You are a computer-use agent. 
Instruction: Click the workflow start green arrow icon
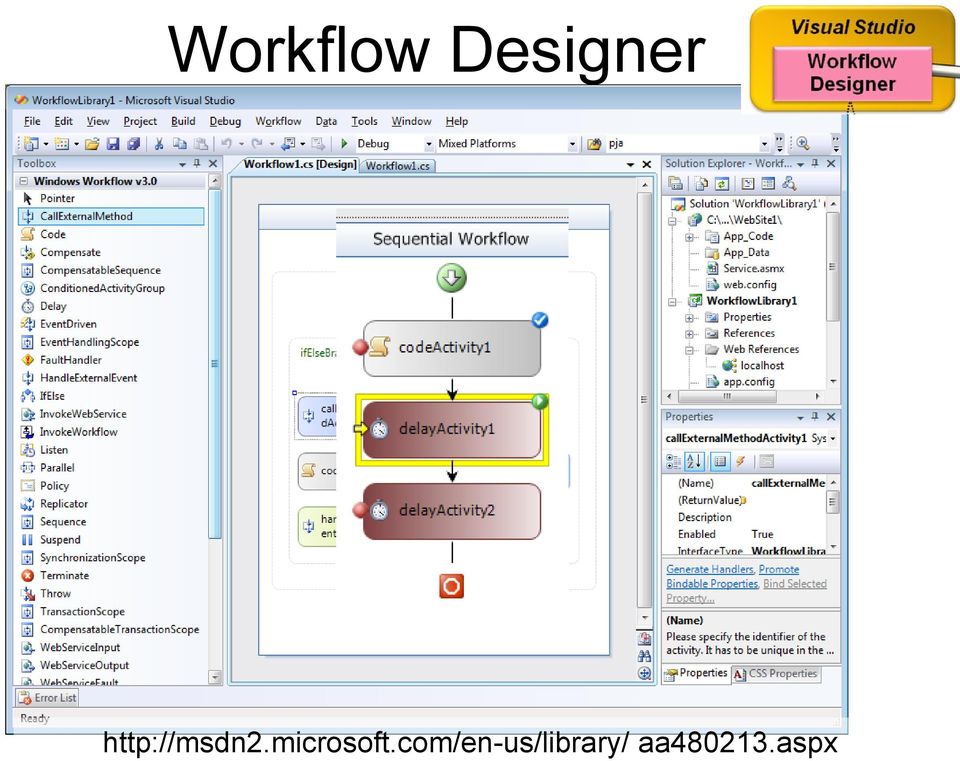coord(452,278)
